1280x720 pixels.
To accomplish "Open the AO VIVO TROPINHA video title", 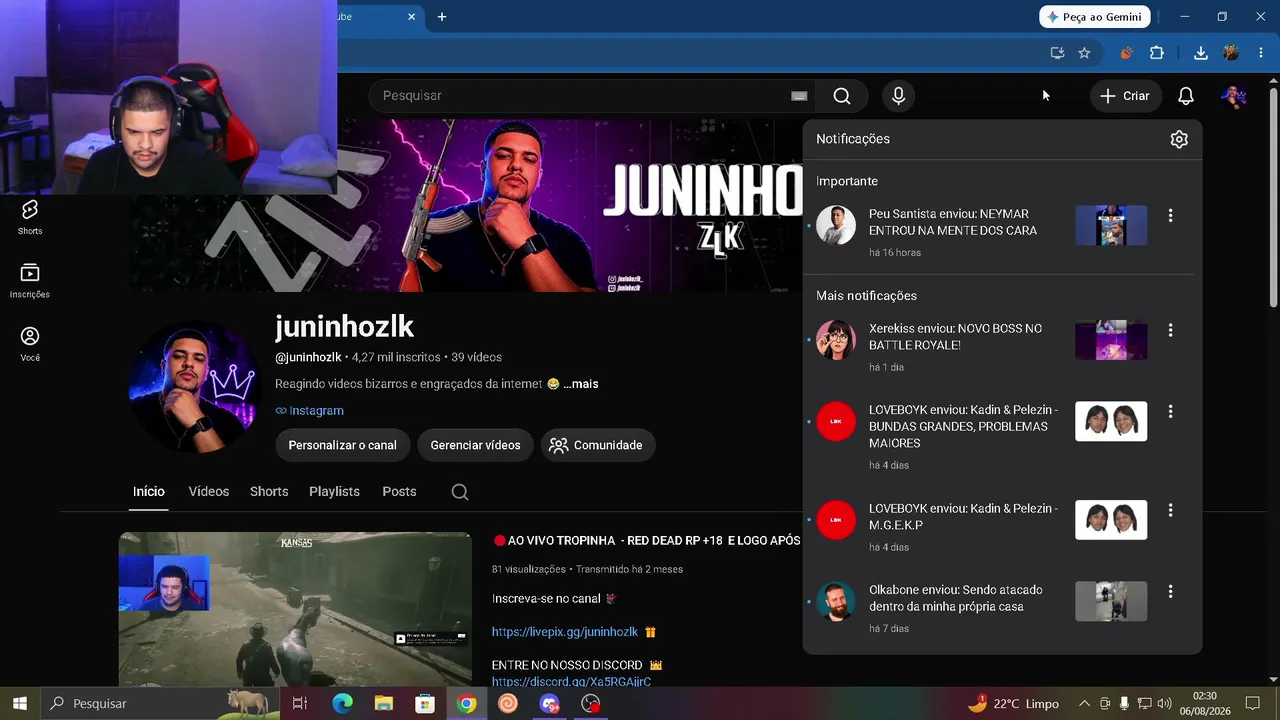I will (647, 541).
